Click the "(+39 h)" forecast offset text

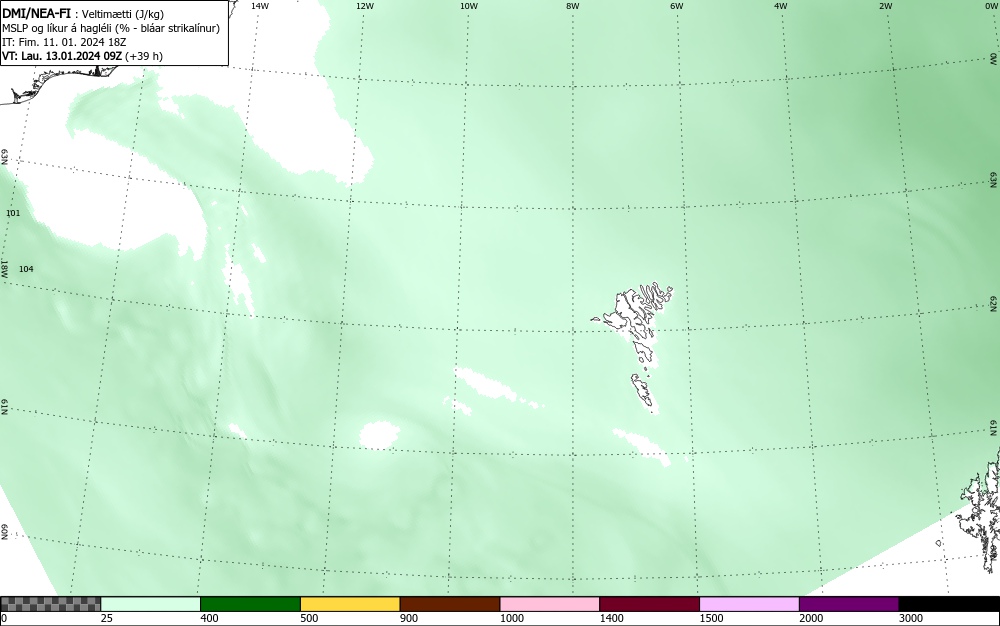click(x=144, y=56)
